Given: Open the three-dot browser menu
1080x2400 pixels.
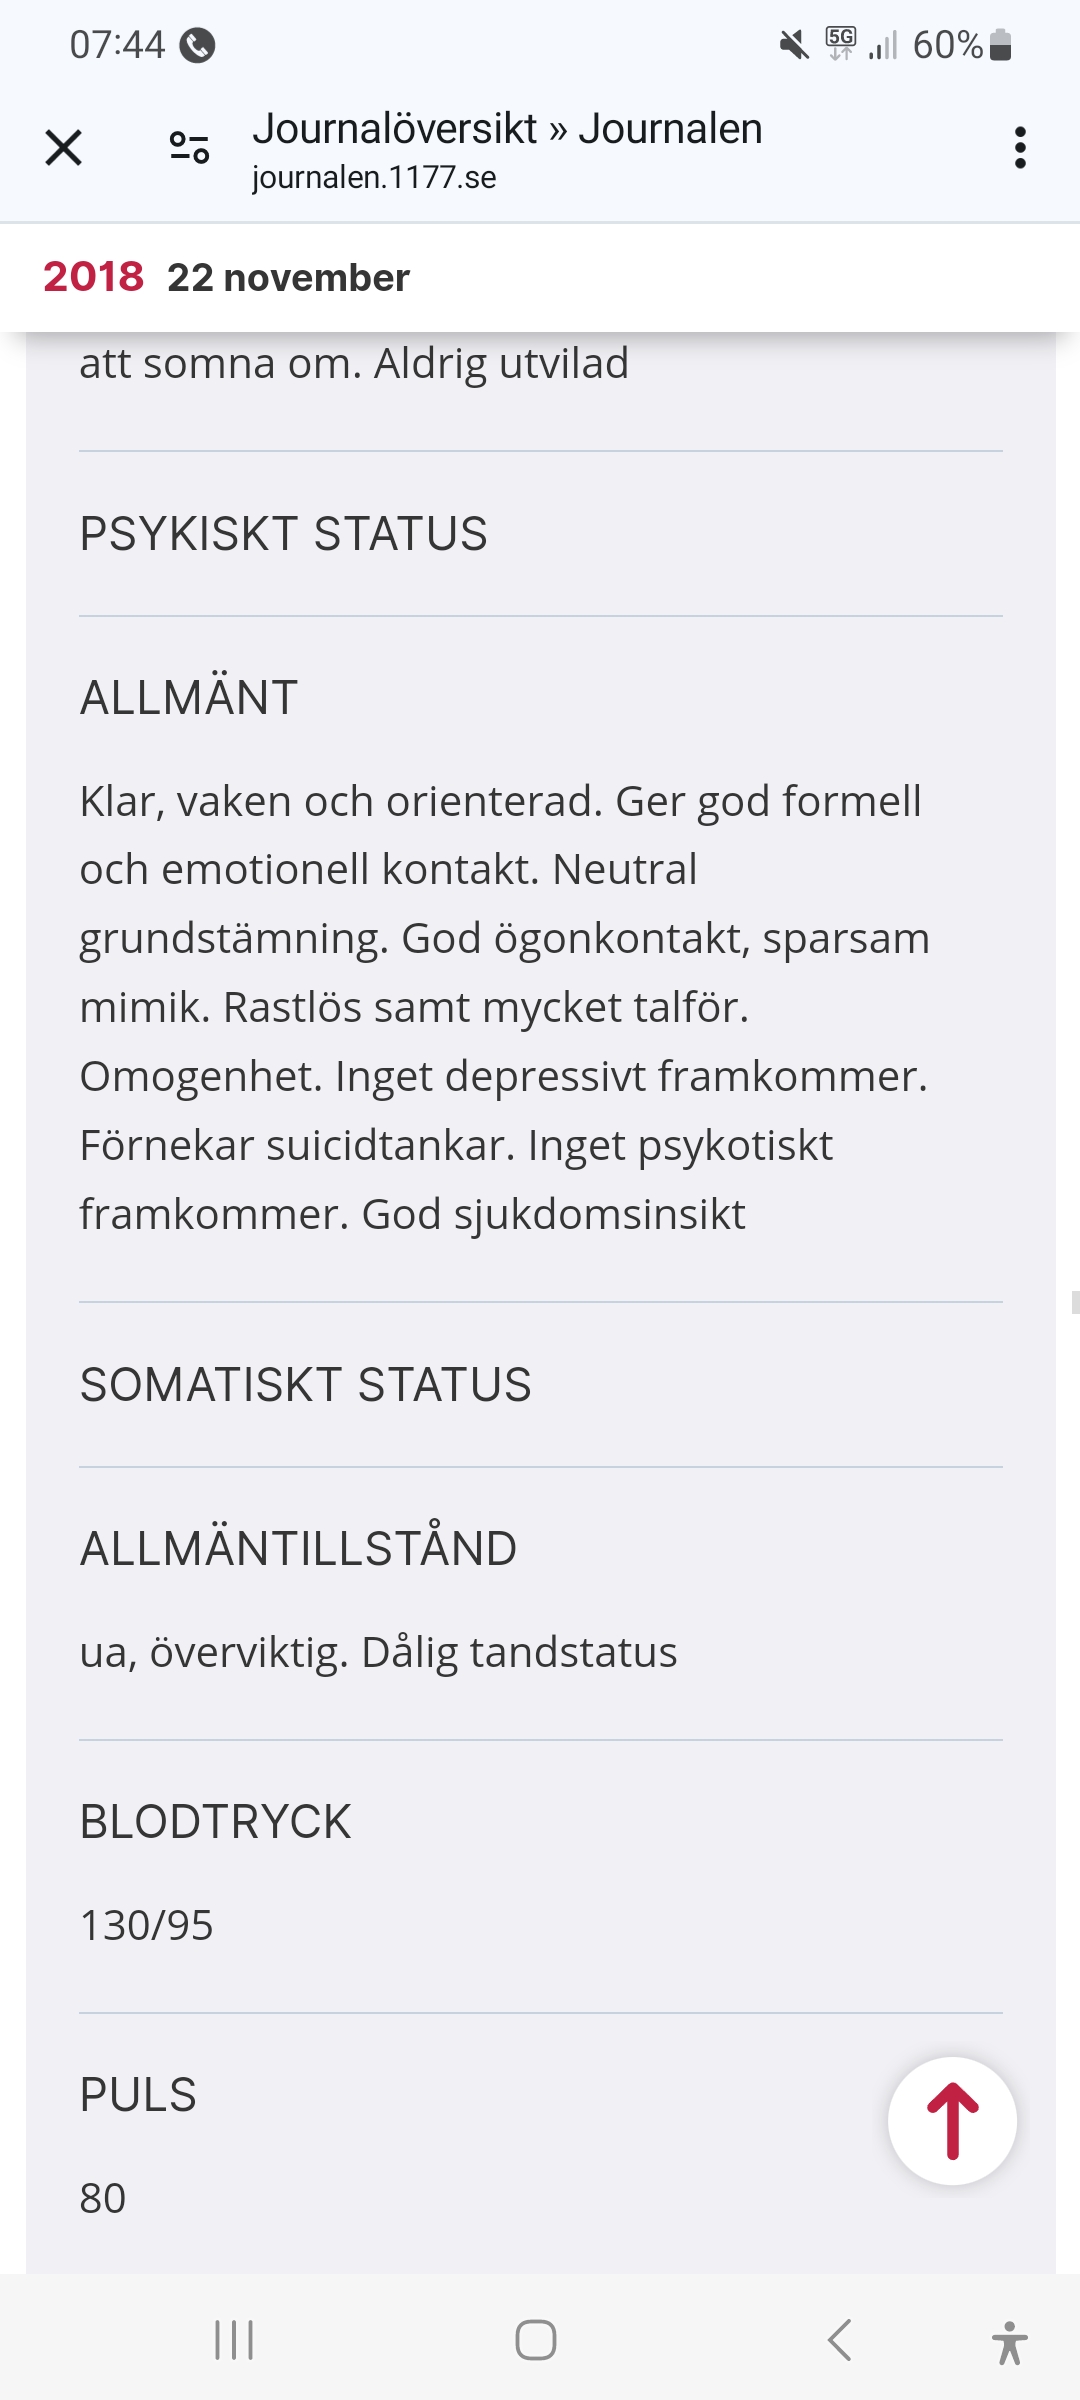Looking at the screenshot, I should (x=1019, y=148).
